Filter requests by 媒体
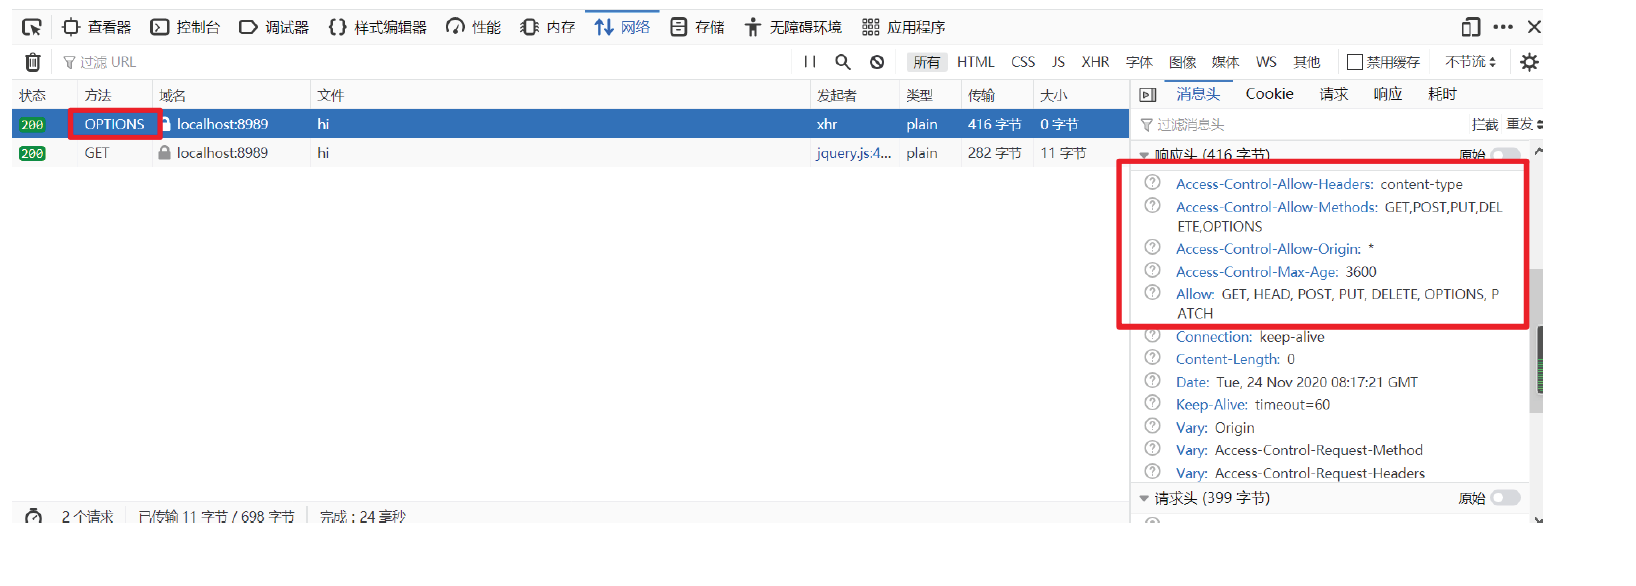1636x586 pixels. (1226, 62)
